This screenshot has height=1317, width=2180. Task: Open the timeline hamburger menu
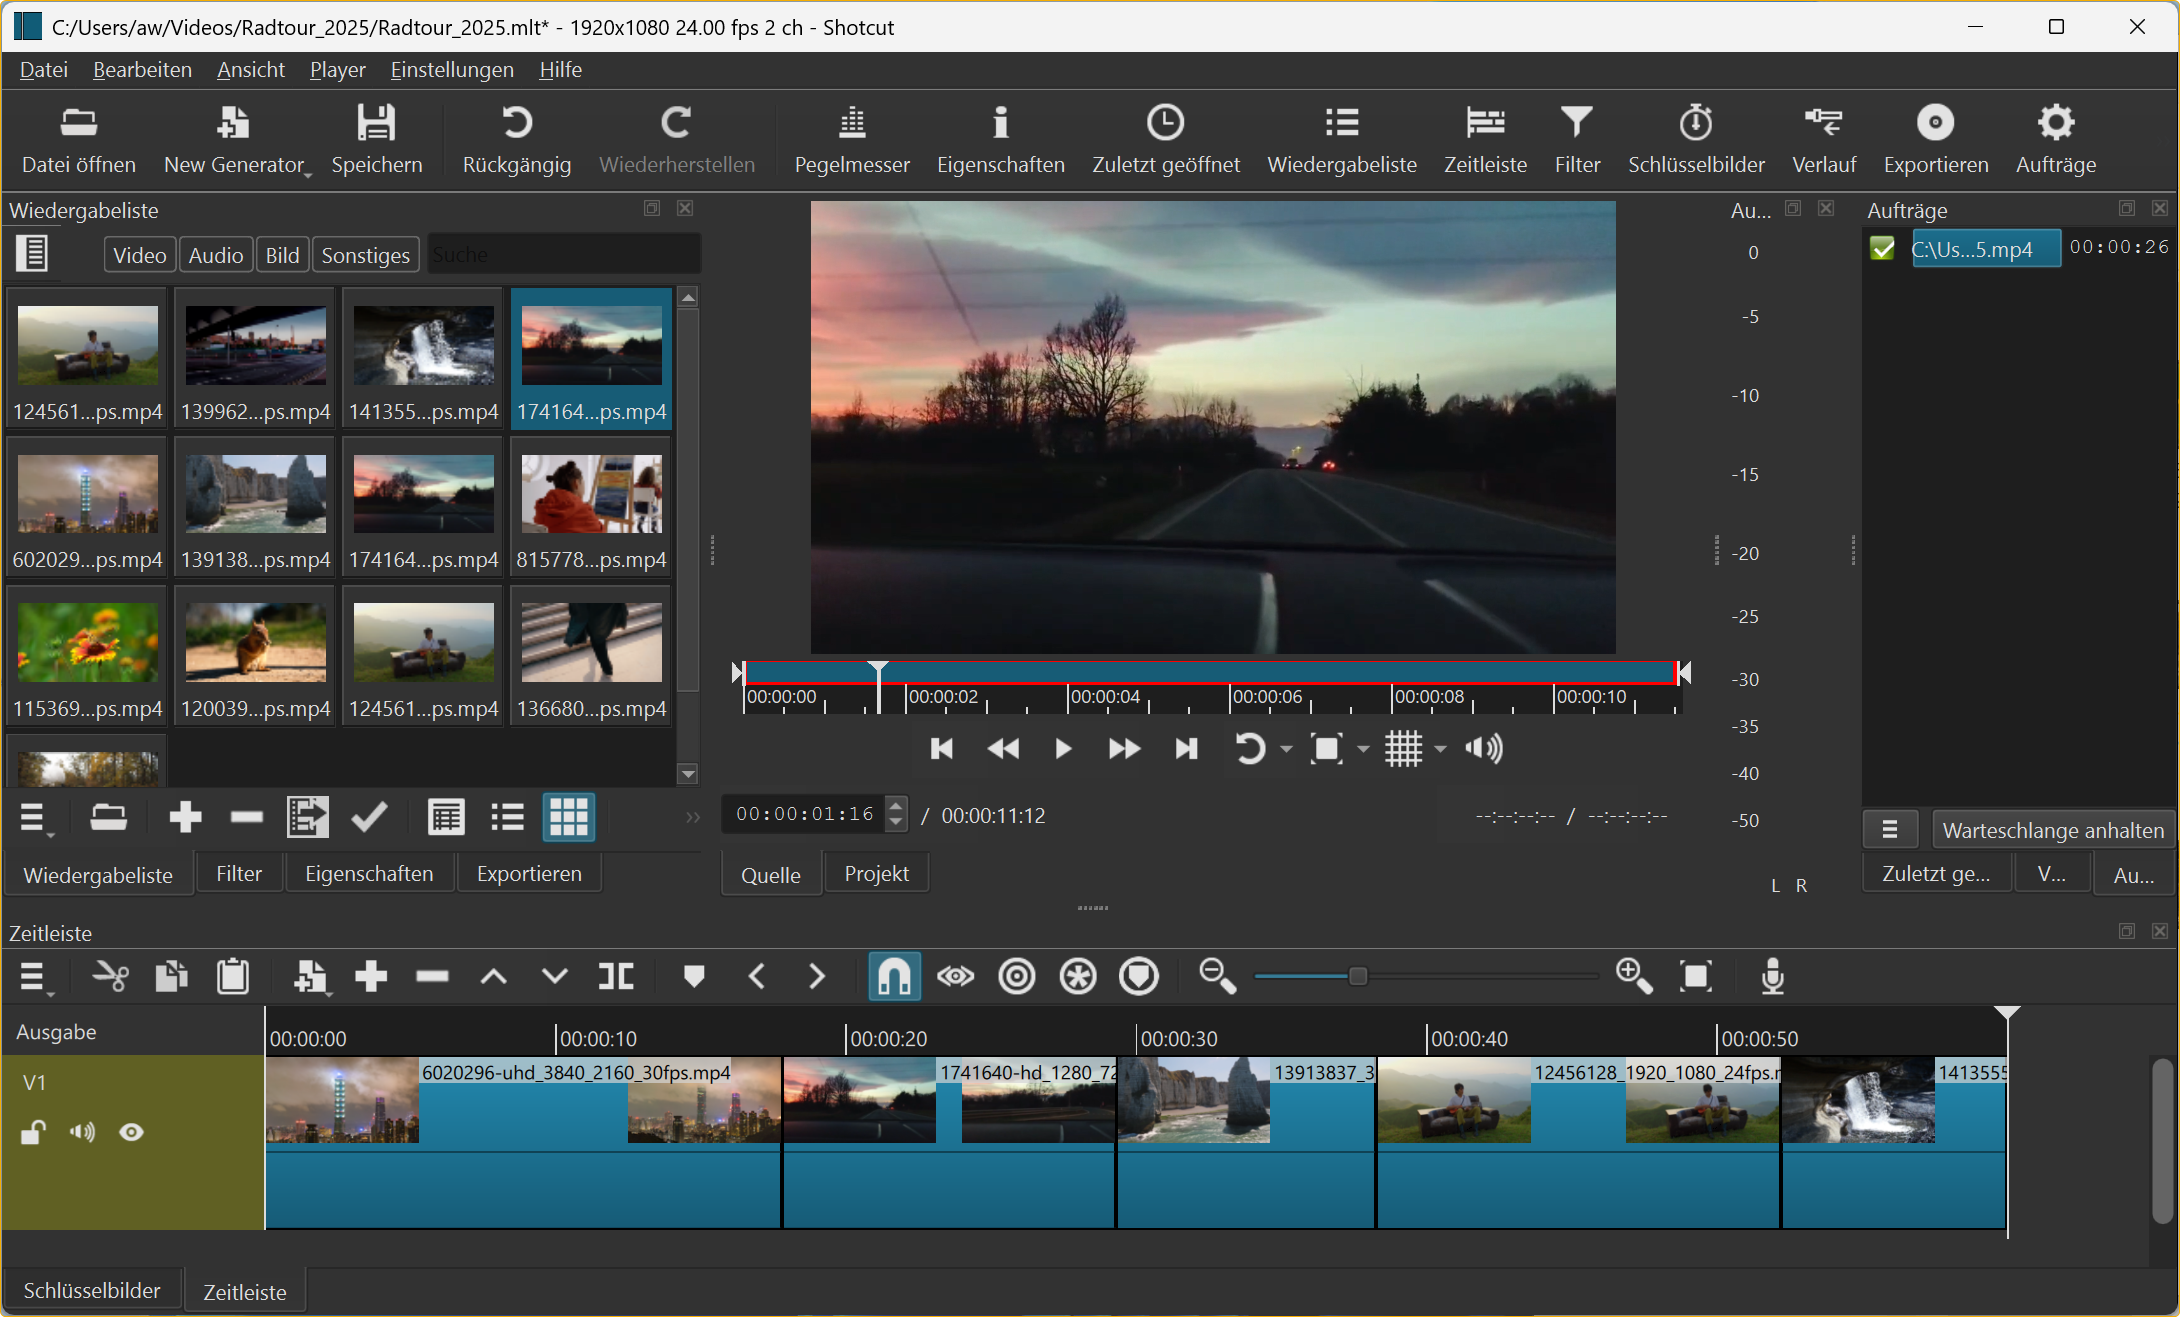pos(33,976)
